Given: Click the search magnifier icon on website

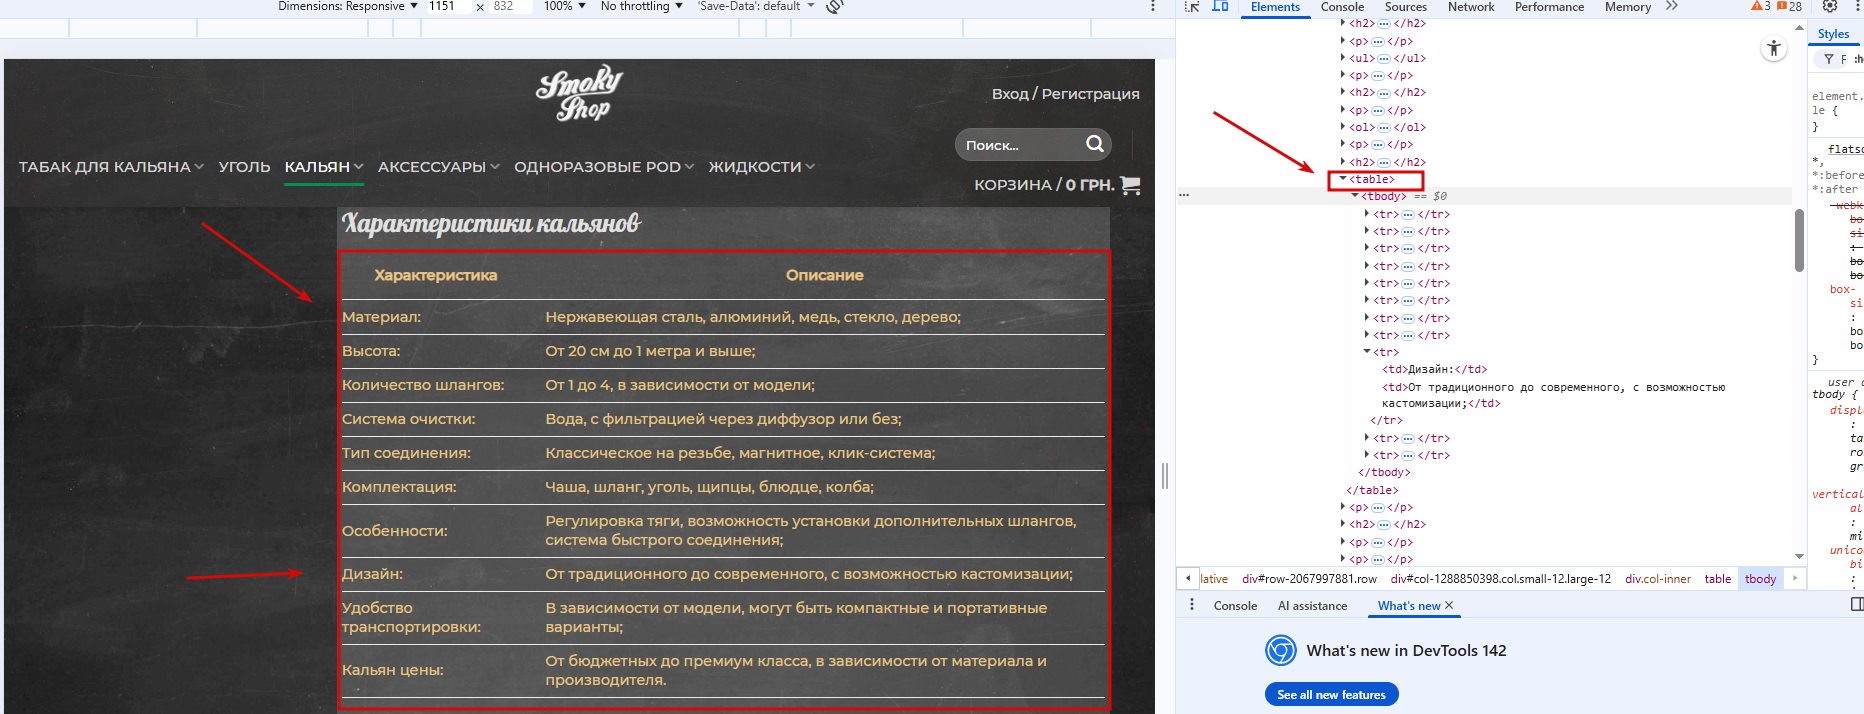Looking at the screenshot, I should pyautogui.click(x=1095, y=144).
